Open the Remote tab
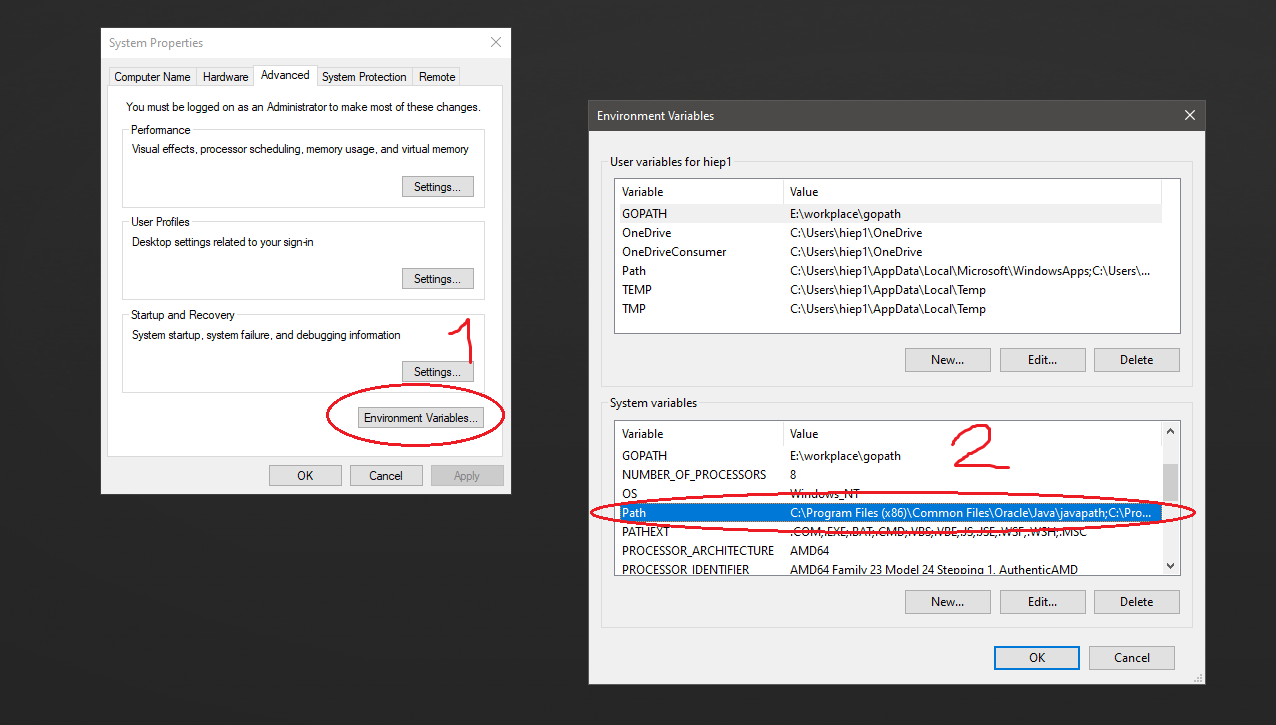Viewport: 1276px width, 725px height. click(x=437, y=77)
